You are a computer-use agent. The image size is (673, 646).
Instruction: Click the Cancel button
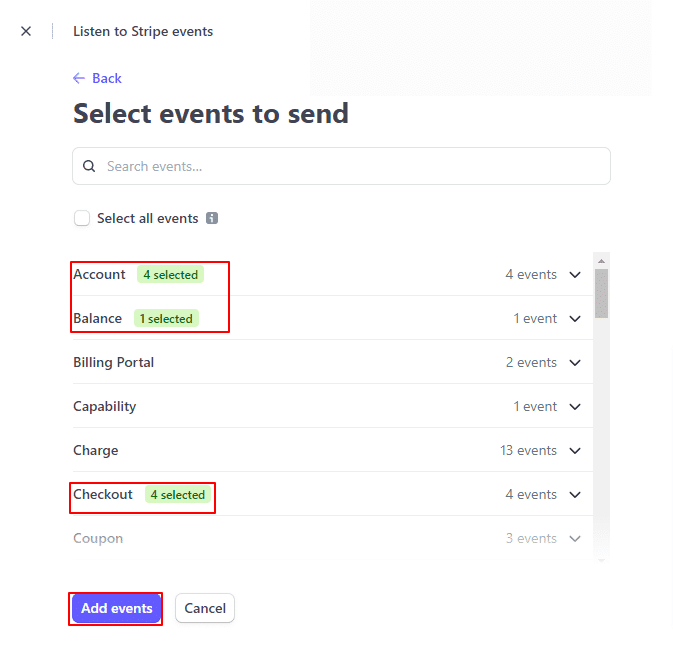click(x=205, y=608)
